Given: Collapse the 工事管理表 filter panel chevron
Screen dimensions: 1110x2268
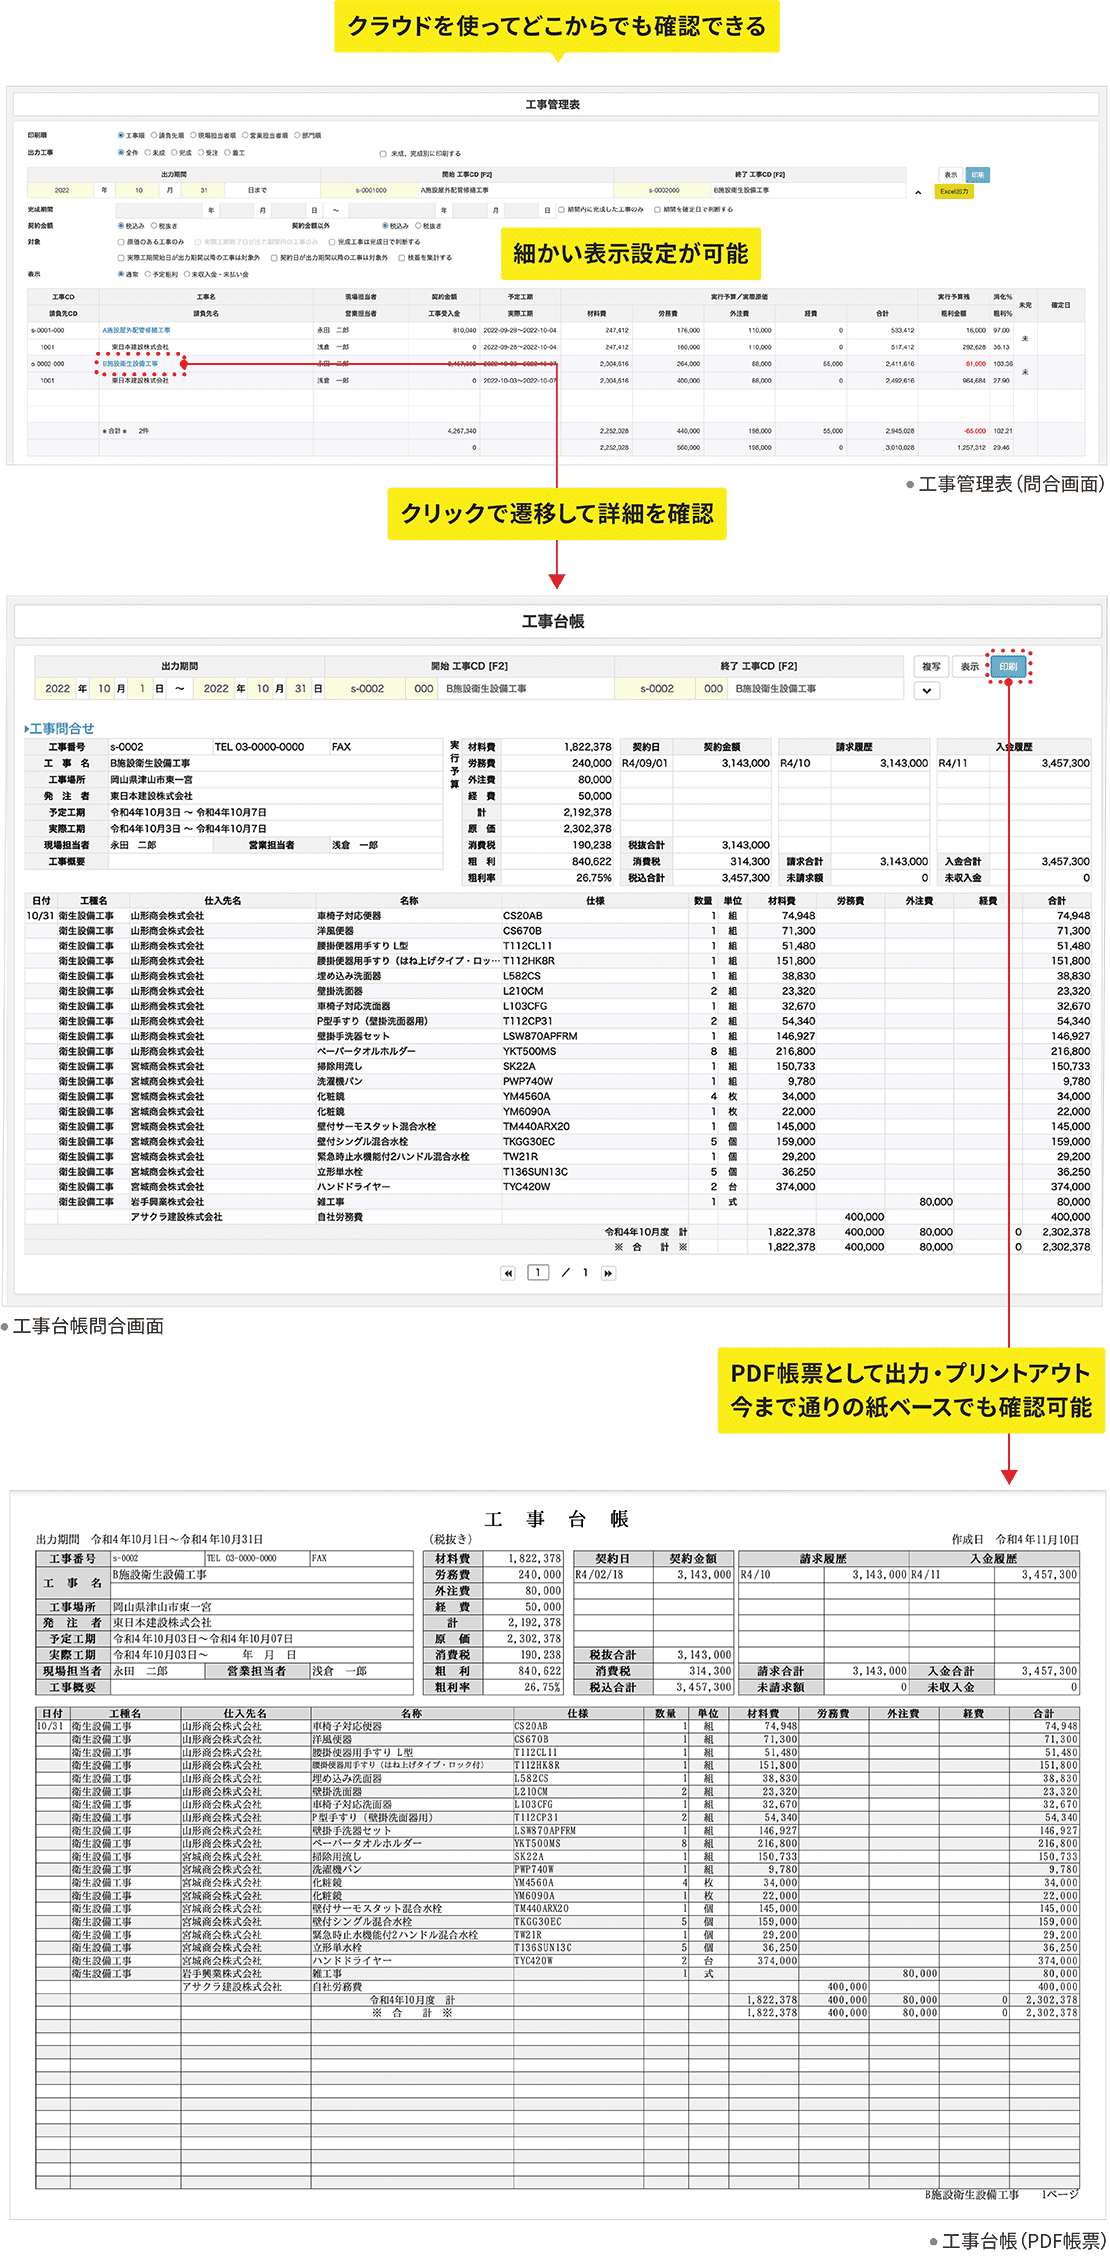Looking at the screenshot, I should [x=918, y=192].
